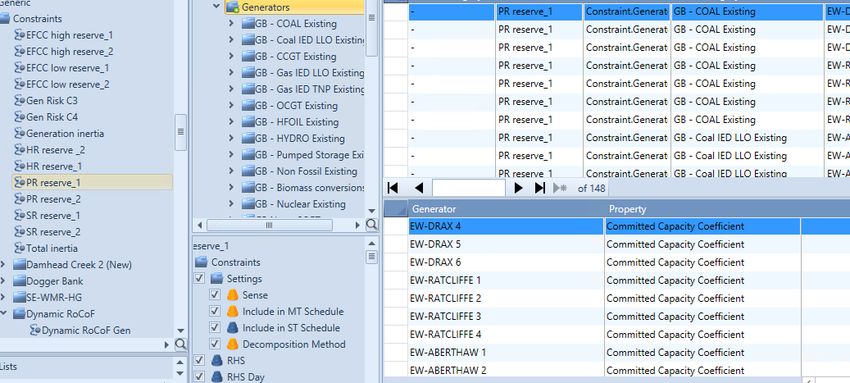Click the search magnifier icon below the generators tree
The width and height of the screenshot is (850, 383).
(372, 224)
